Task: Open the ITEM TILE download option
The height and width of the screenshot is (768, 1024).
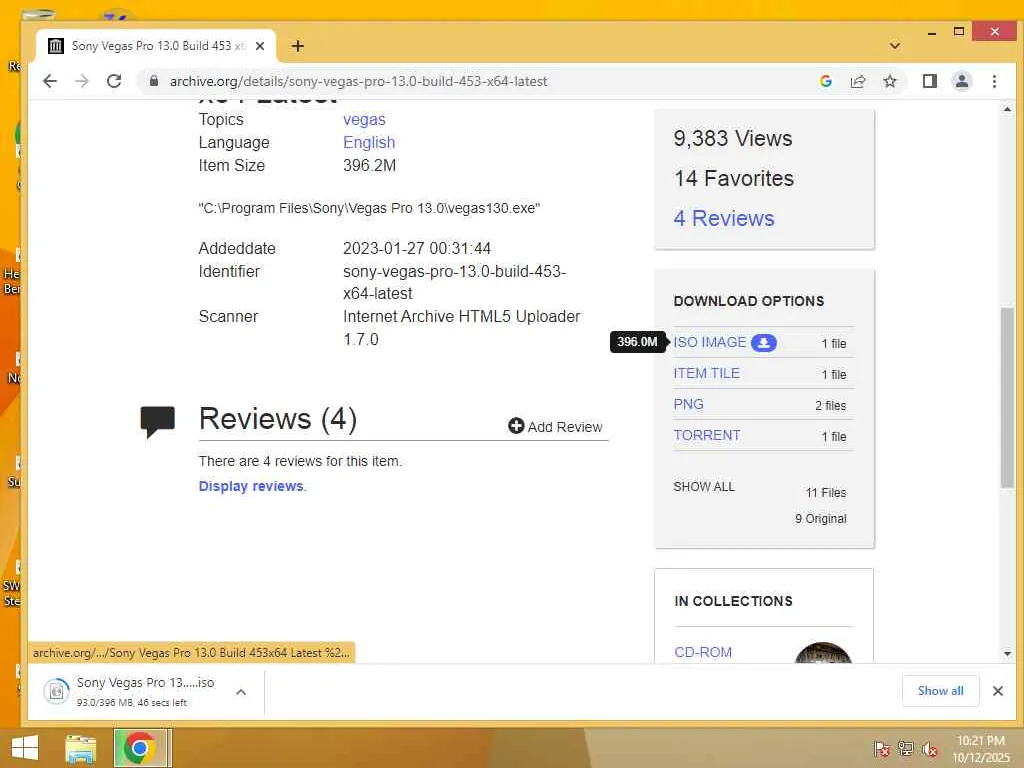Action: [707, 373]
